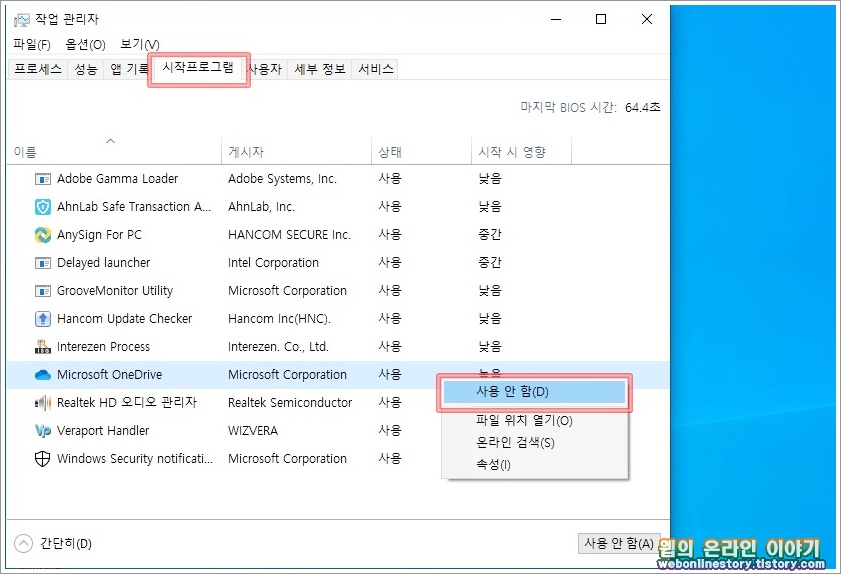Image resolution: width=841 pixels, height=574 pixels.
Task: Open the 파일(F) menu
Action: 32,45
